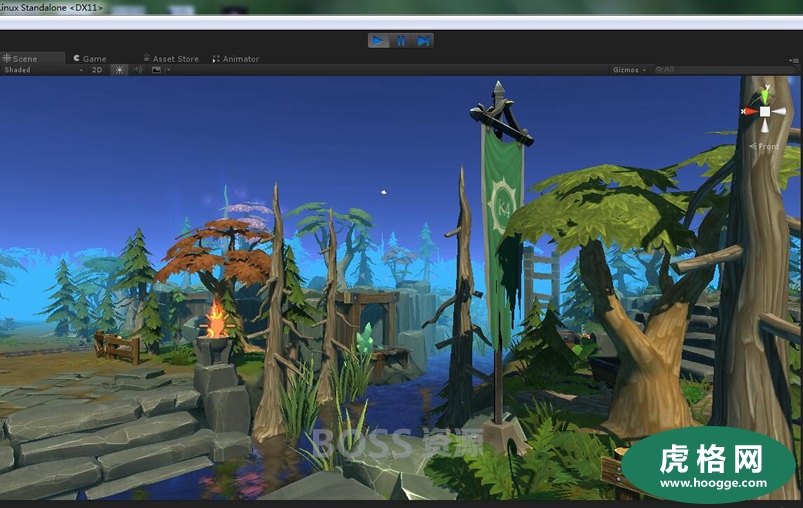Open the Gizmos dropdown

point(629,70)
